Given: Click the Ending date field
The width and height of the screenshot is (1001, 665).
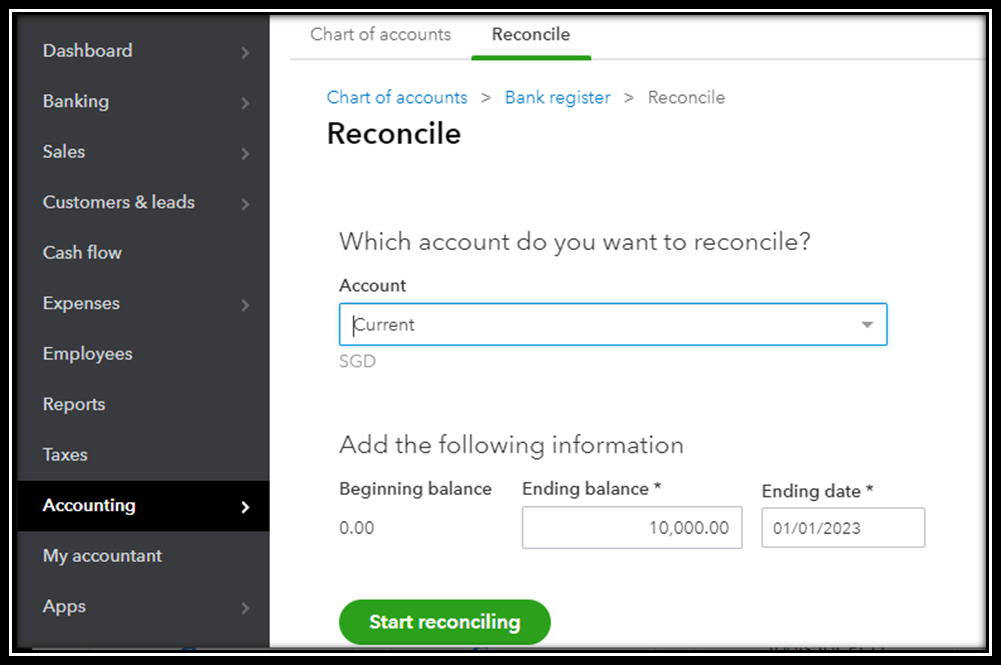Looking at the screenshot, I should coord(842,528).
